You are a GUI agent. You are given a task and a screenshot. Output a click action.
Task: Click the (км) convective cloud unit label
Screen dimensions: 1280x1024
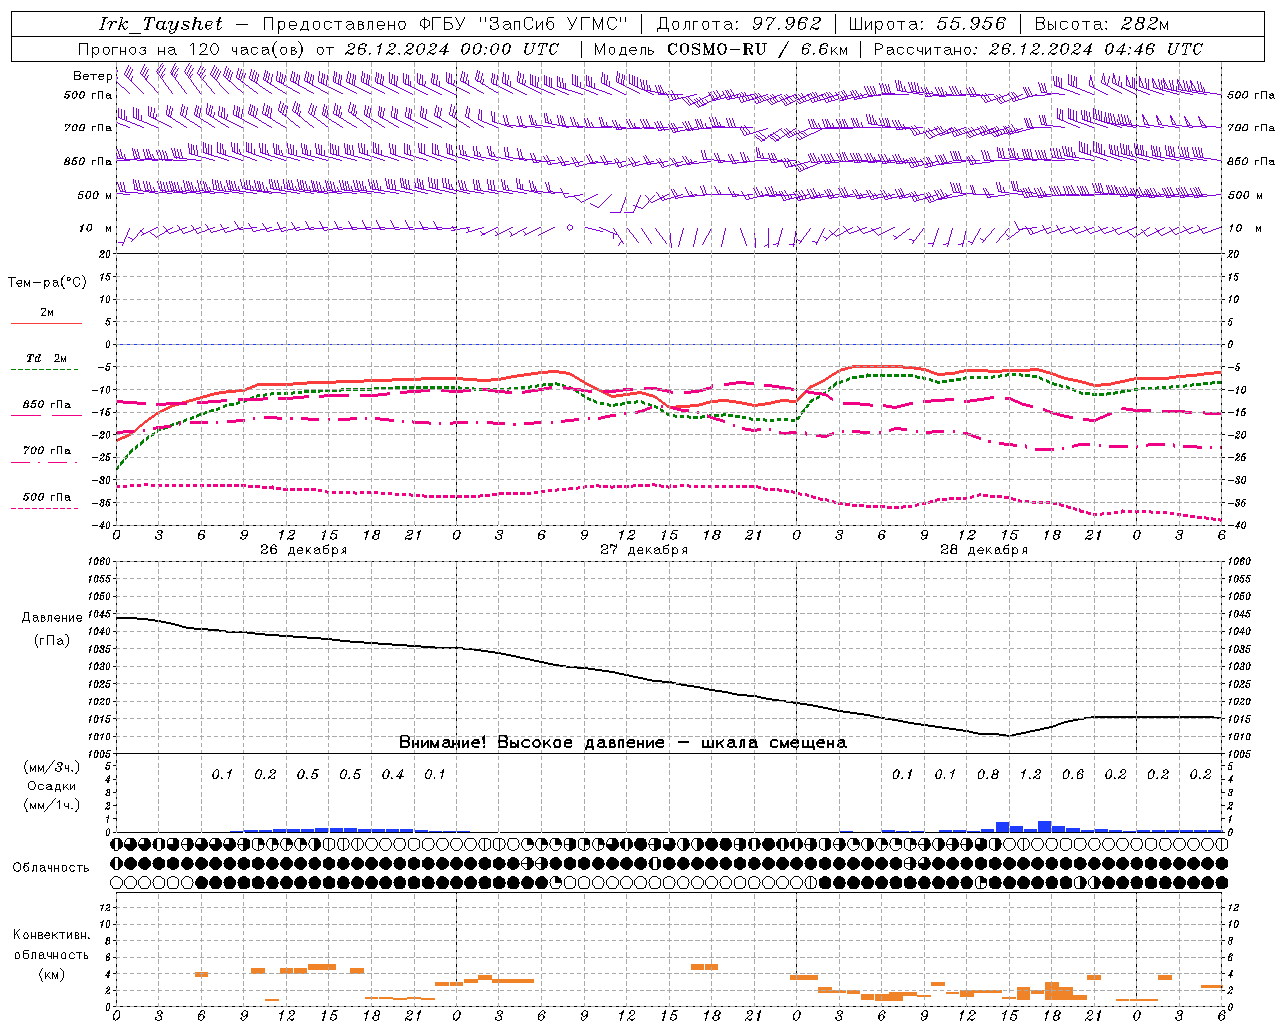[52, 975]
